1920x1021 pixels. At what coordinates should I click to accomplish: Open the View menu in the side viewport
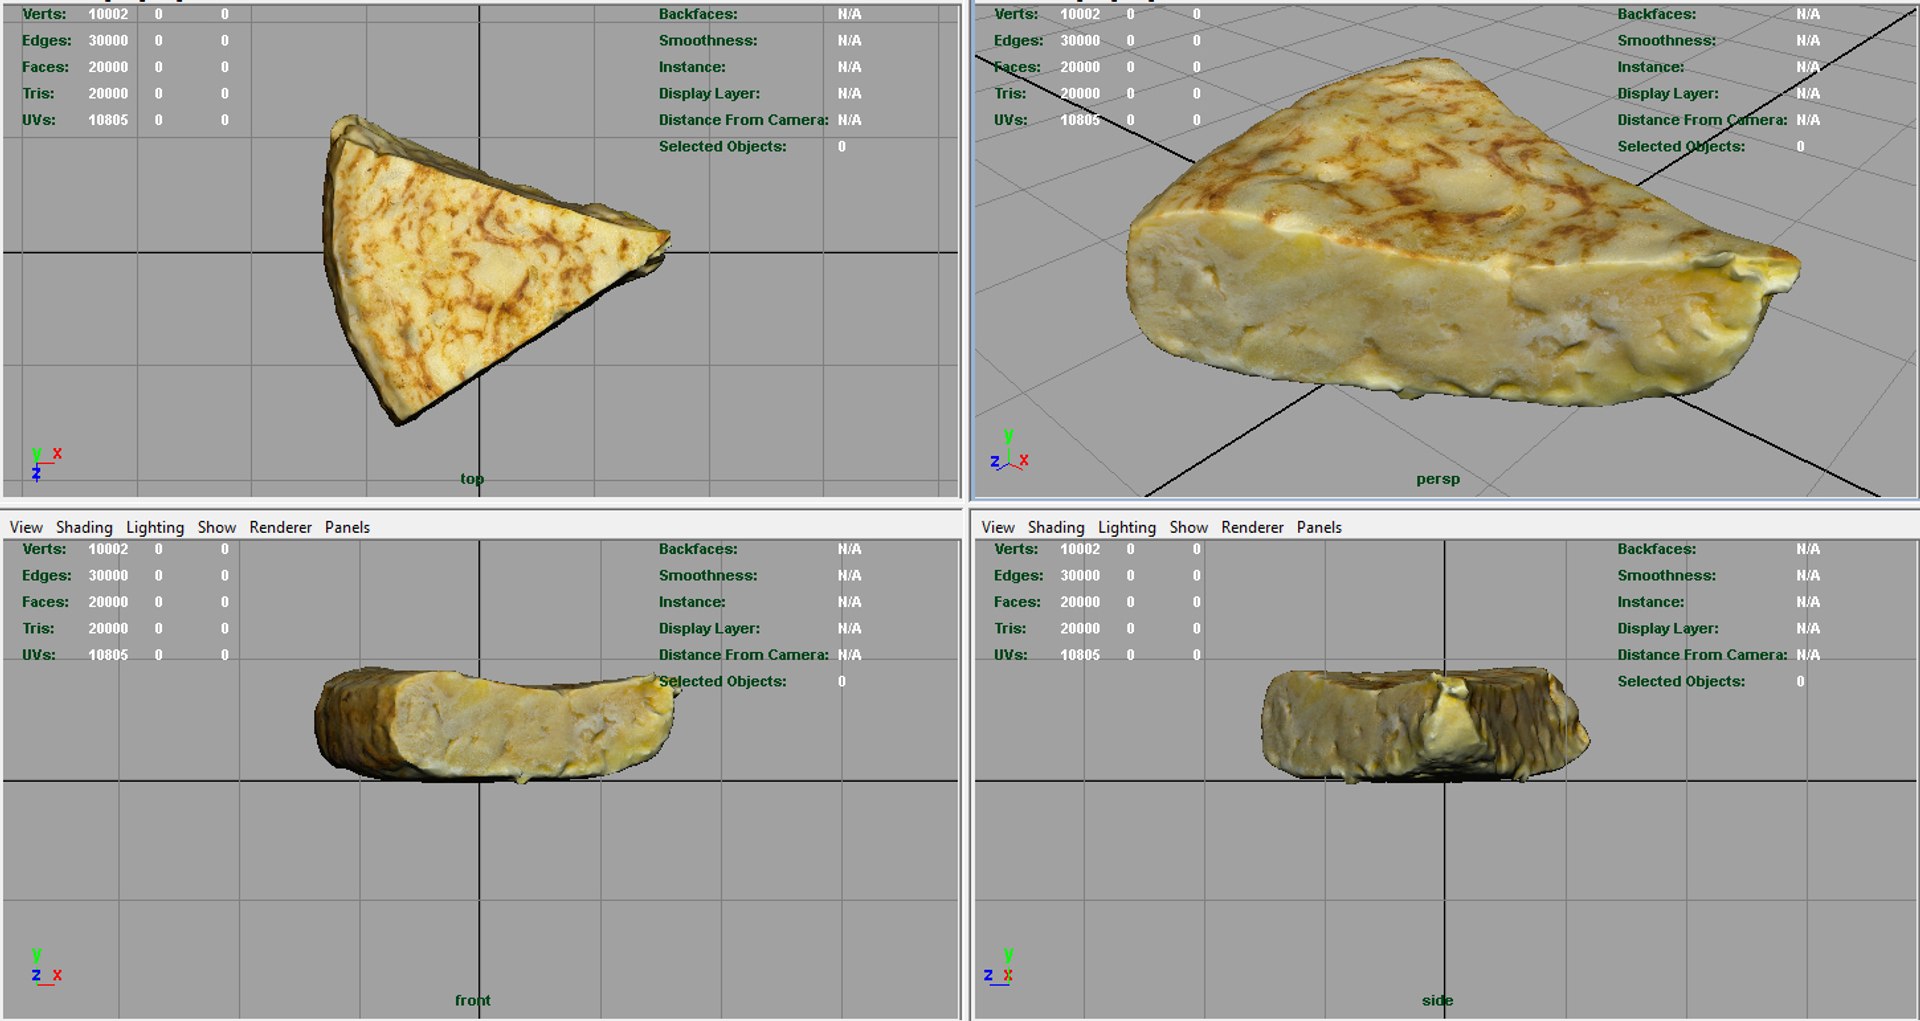coord(998,527)
